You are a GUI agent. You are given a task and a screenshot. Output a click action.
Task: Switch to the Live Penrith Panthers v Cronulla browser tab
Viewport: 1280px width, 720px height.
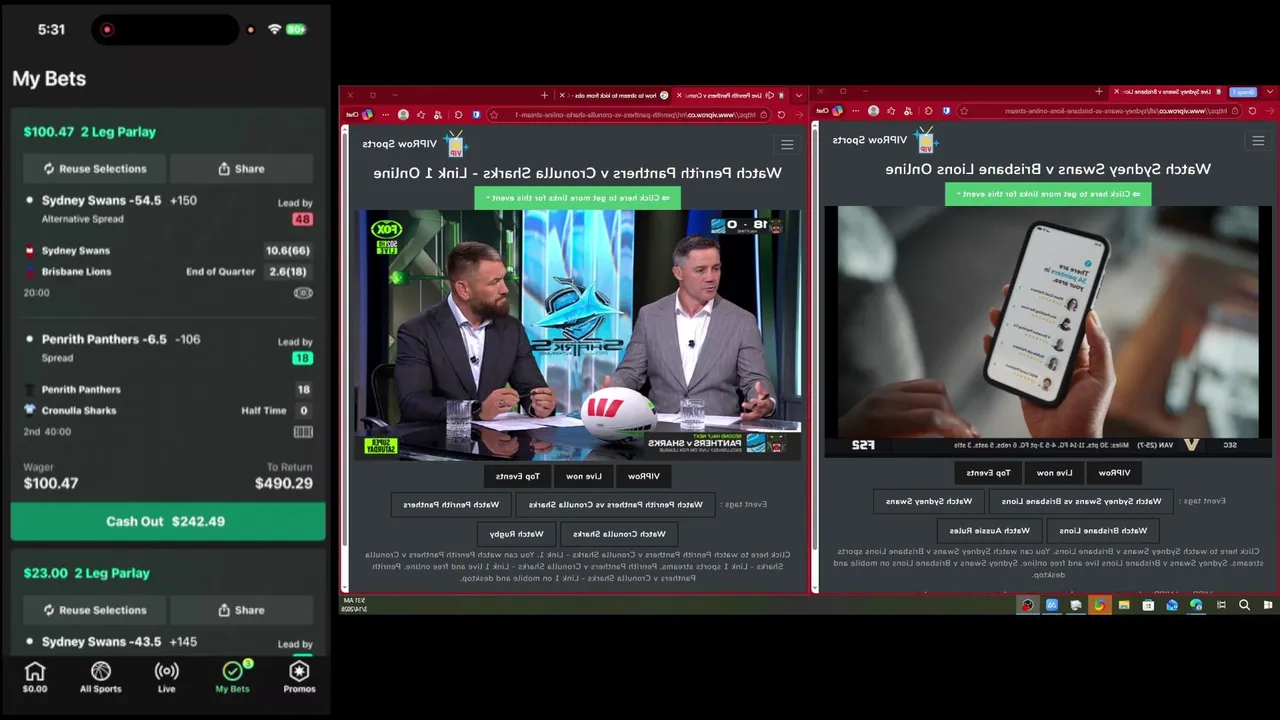[x=731, y=95]
